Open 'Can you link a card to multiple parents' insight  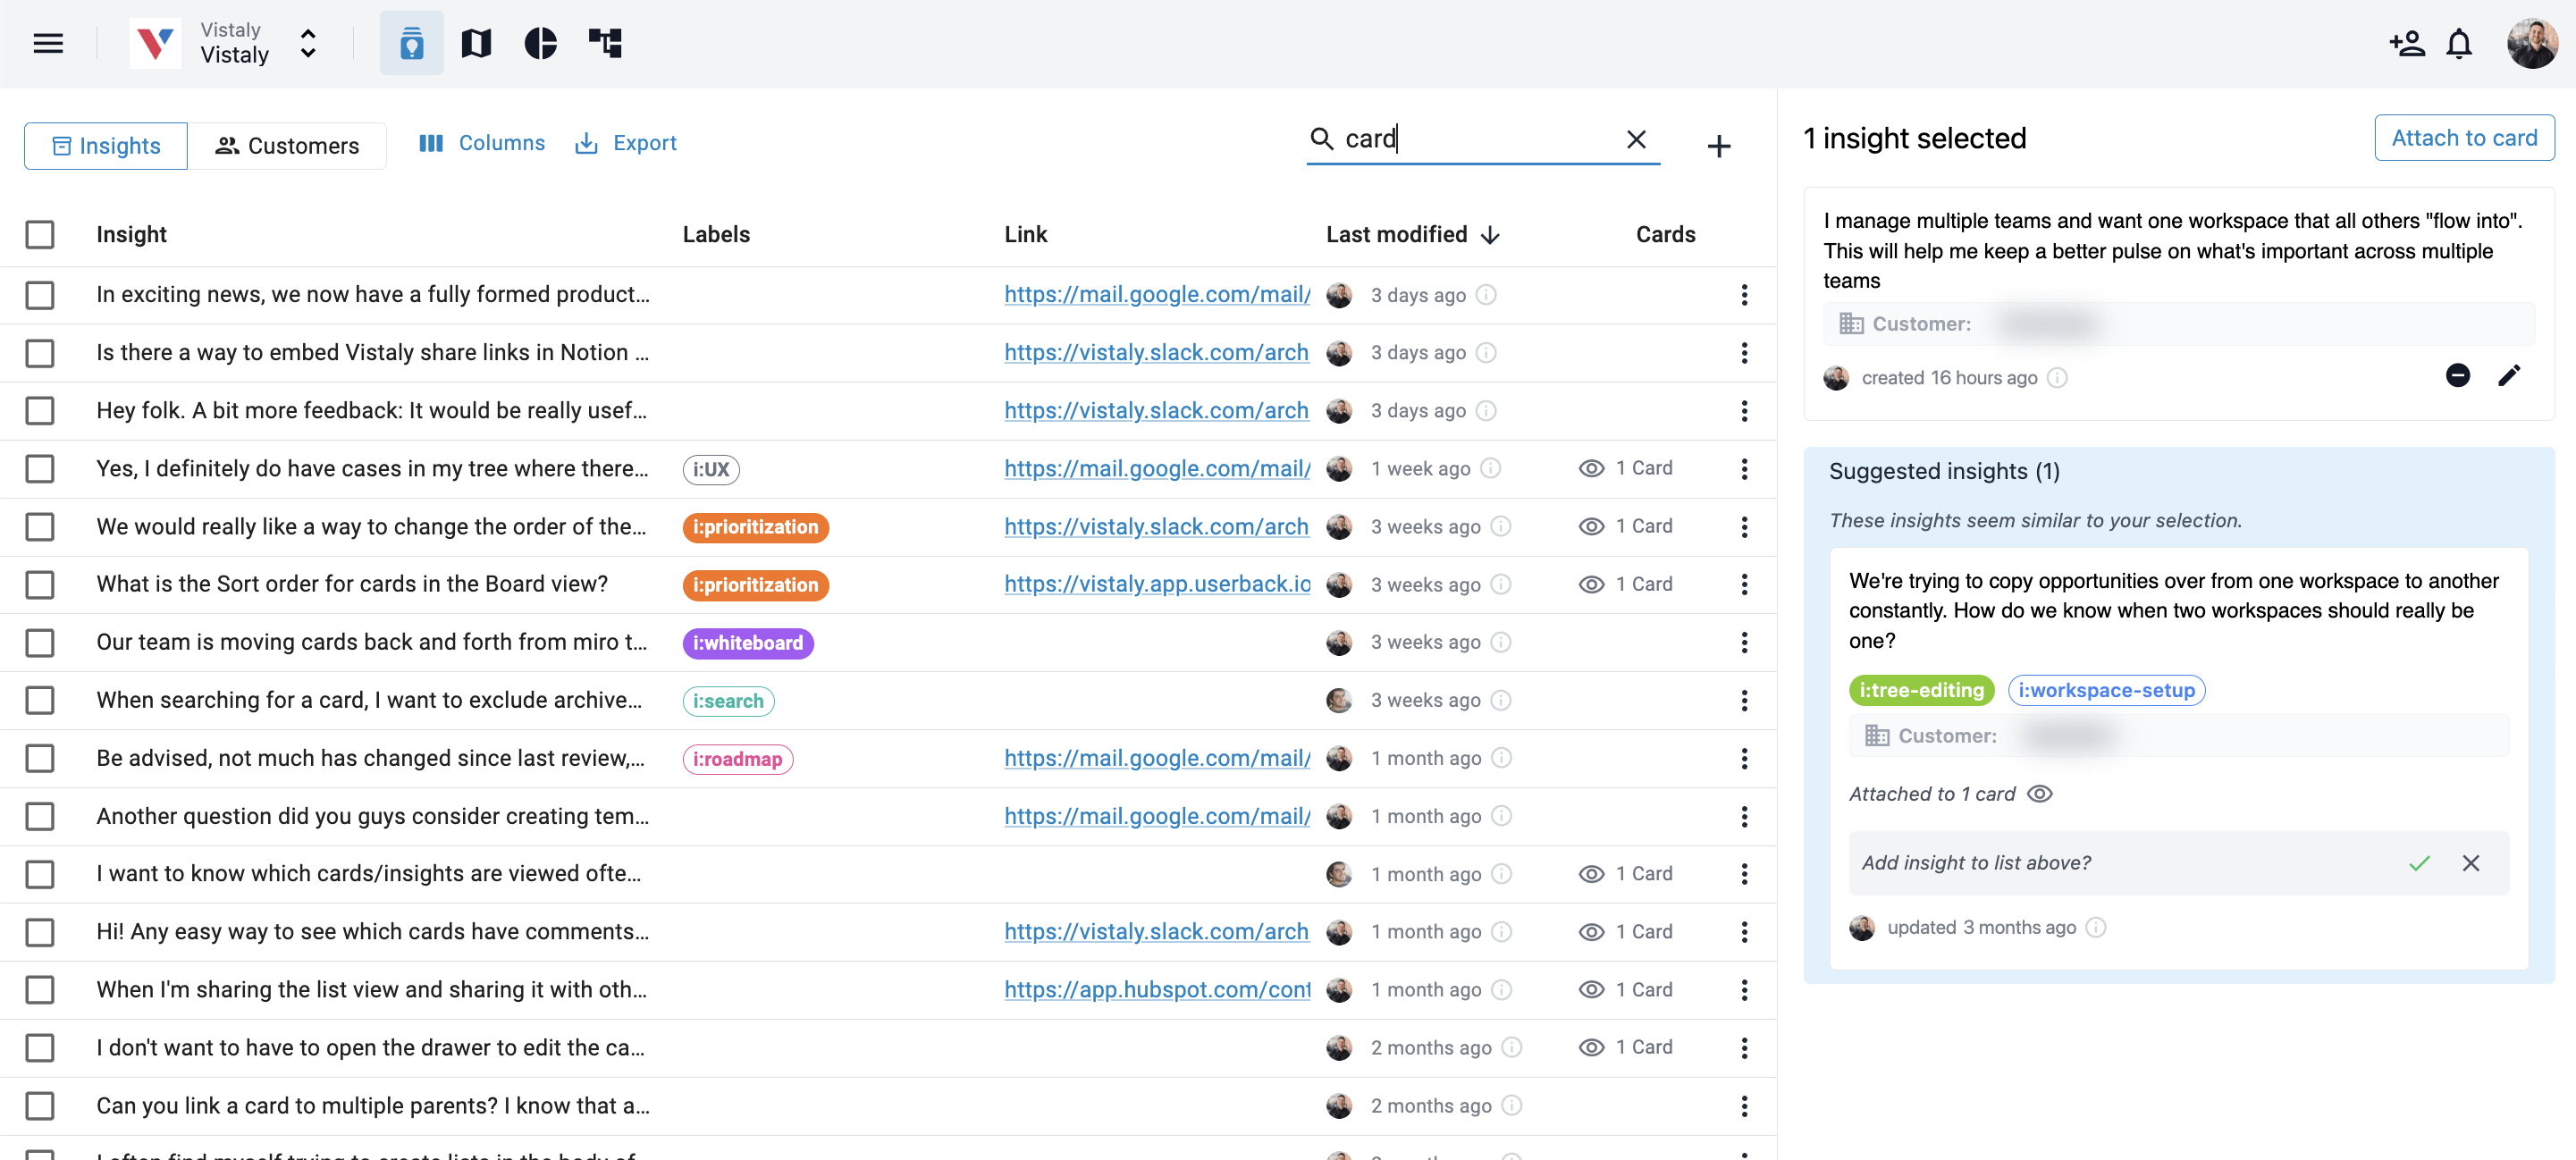373,1106
